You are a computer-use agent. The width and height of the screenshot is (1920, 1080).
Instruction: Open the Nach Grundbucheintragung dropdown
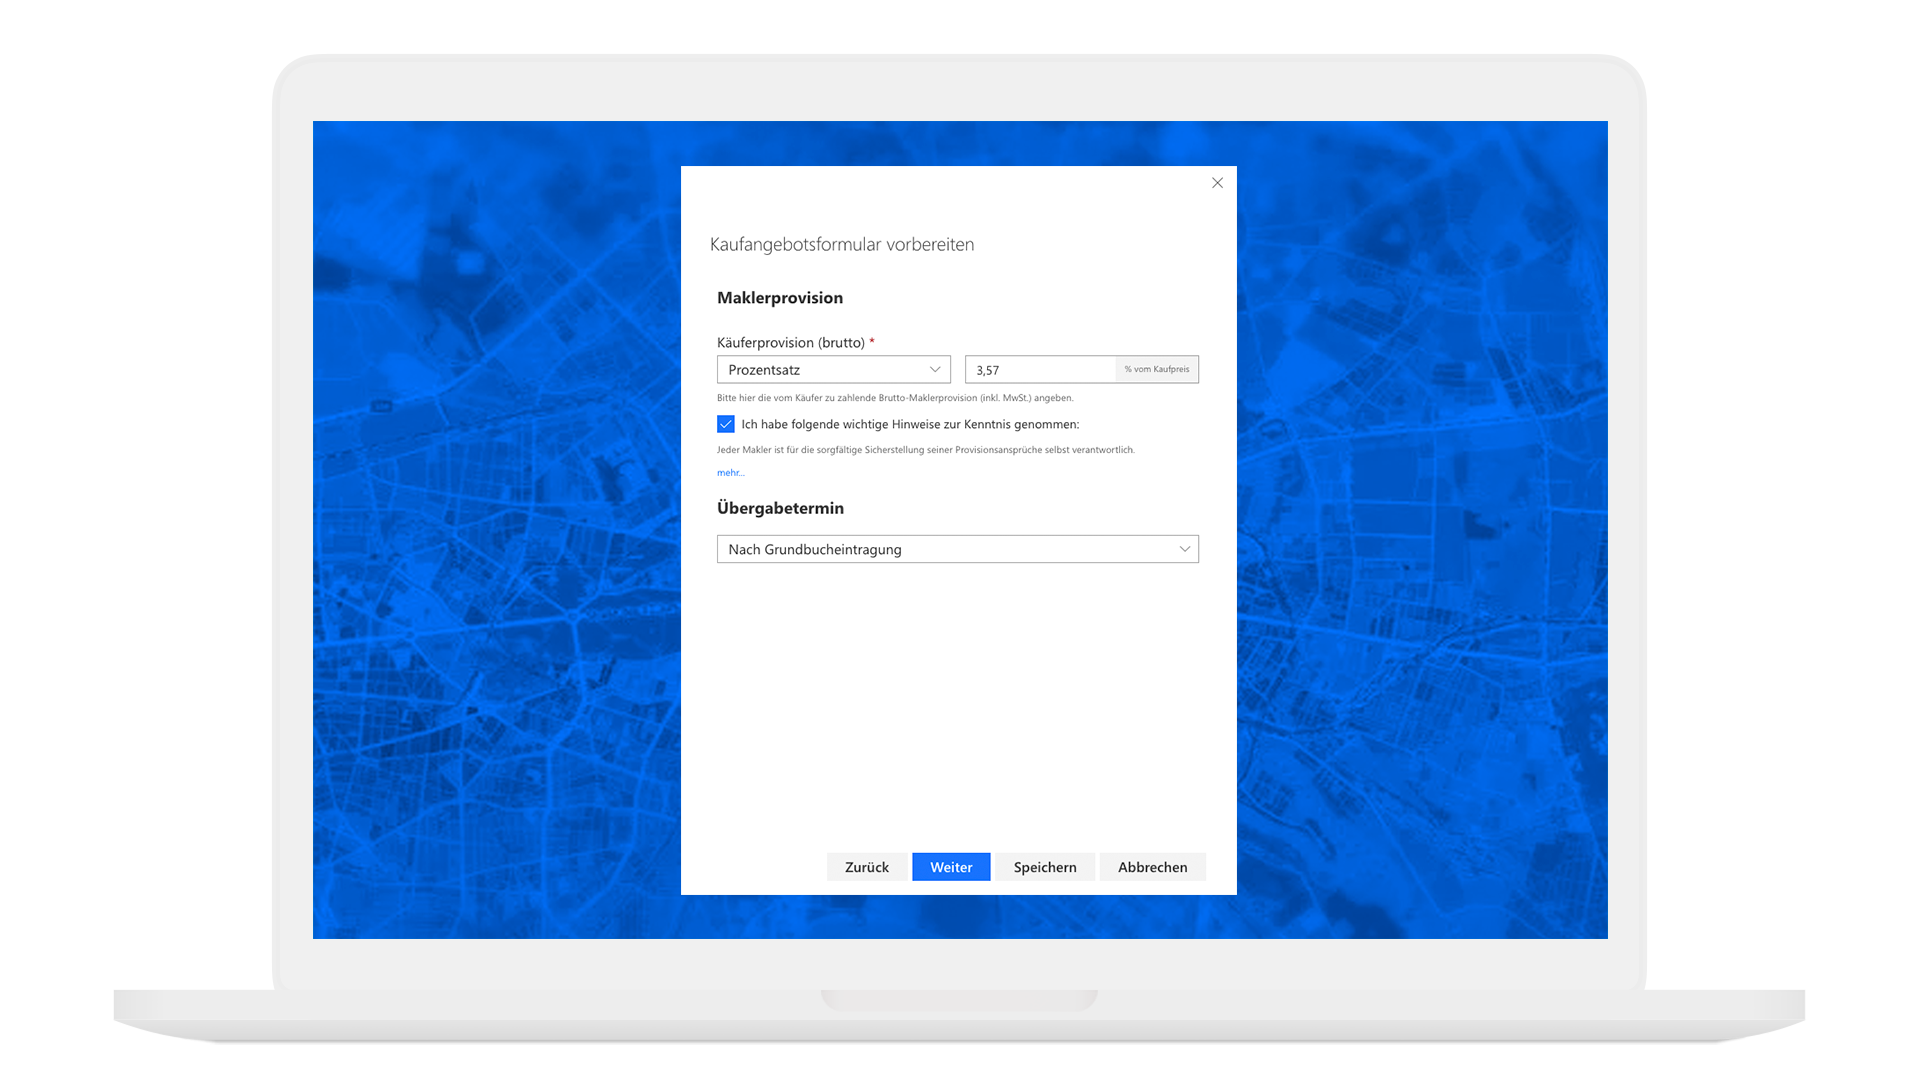pos(940,549)
